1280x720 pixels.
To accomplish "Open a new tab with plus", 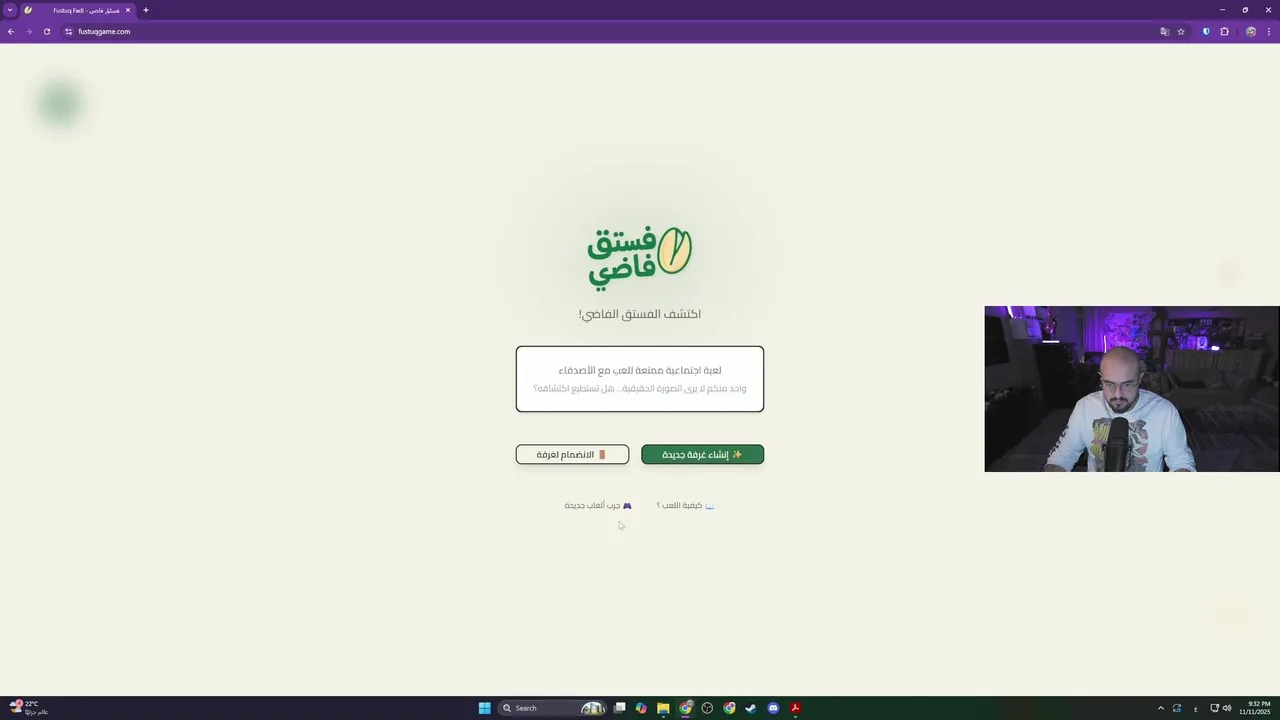I will click(x=146, y=10).
